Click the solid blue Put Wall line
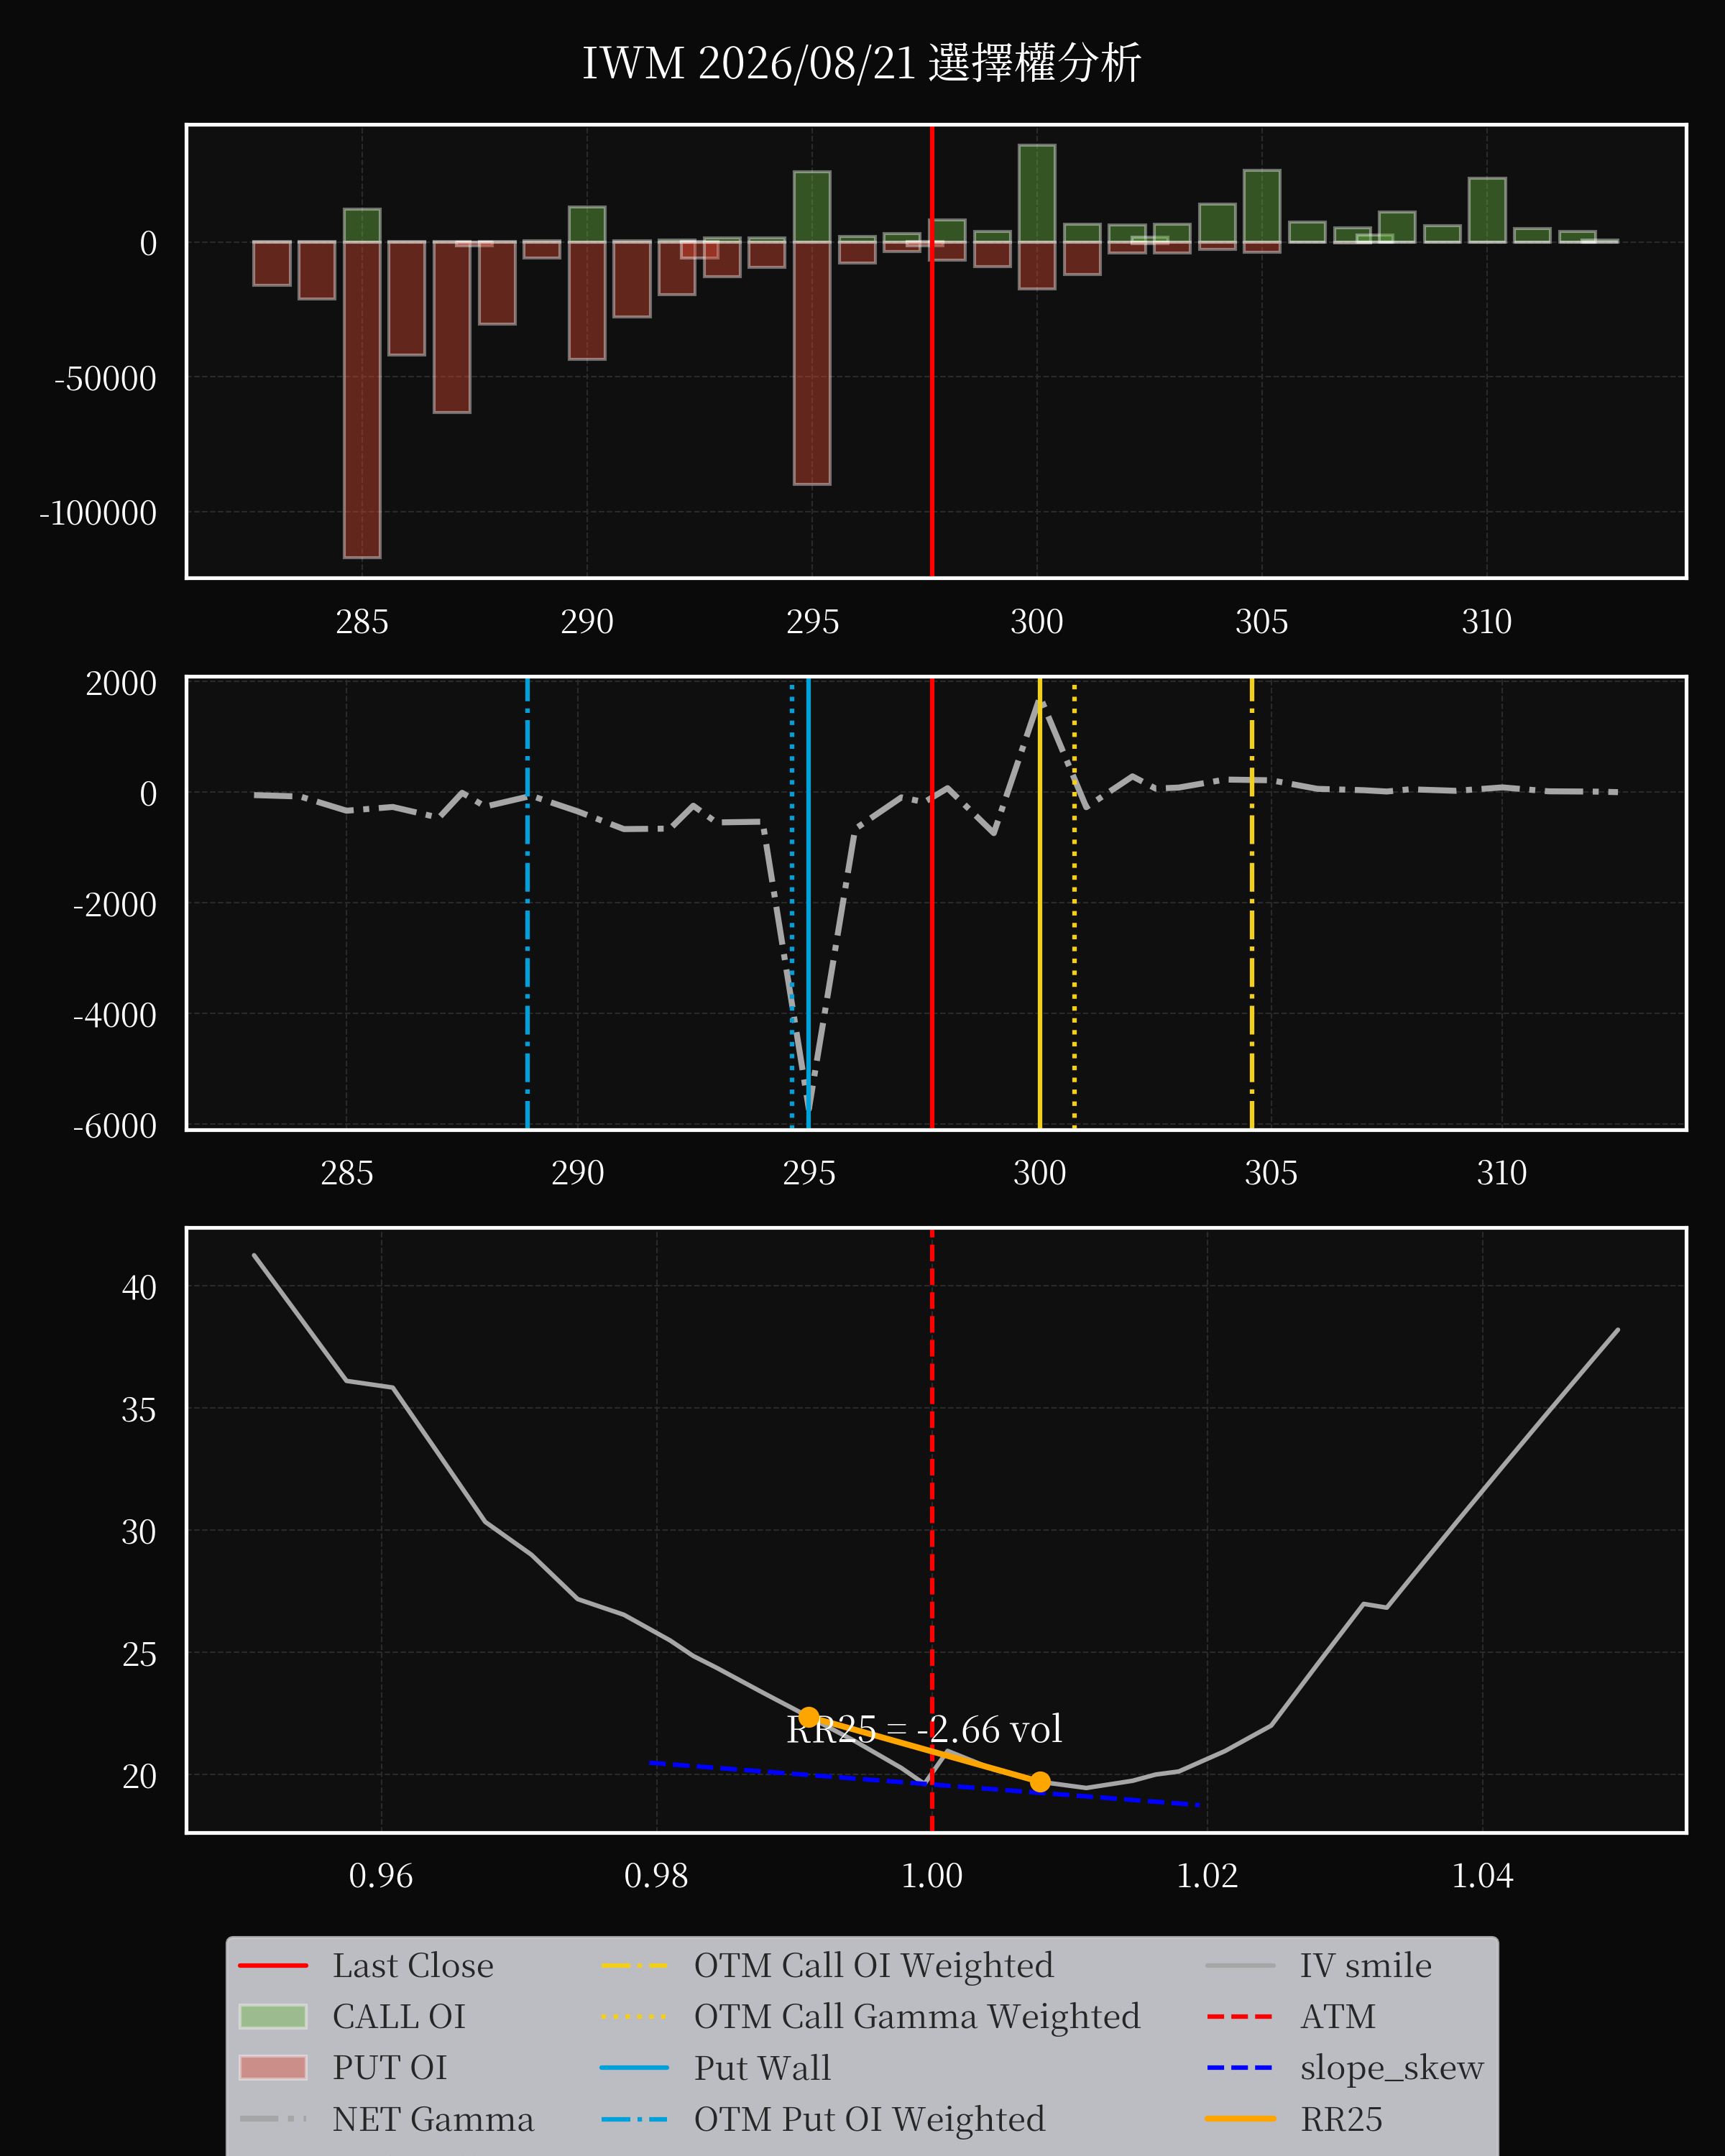Image resolution: width=1725 pixels, height=2156 pixels. point(808,903)
